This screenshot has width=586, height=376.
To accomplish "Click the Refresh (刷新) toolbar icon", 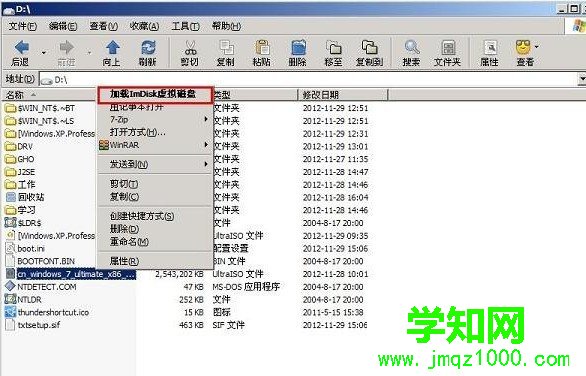I will point(148,48).
